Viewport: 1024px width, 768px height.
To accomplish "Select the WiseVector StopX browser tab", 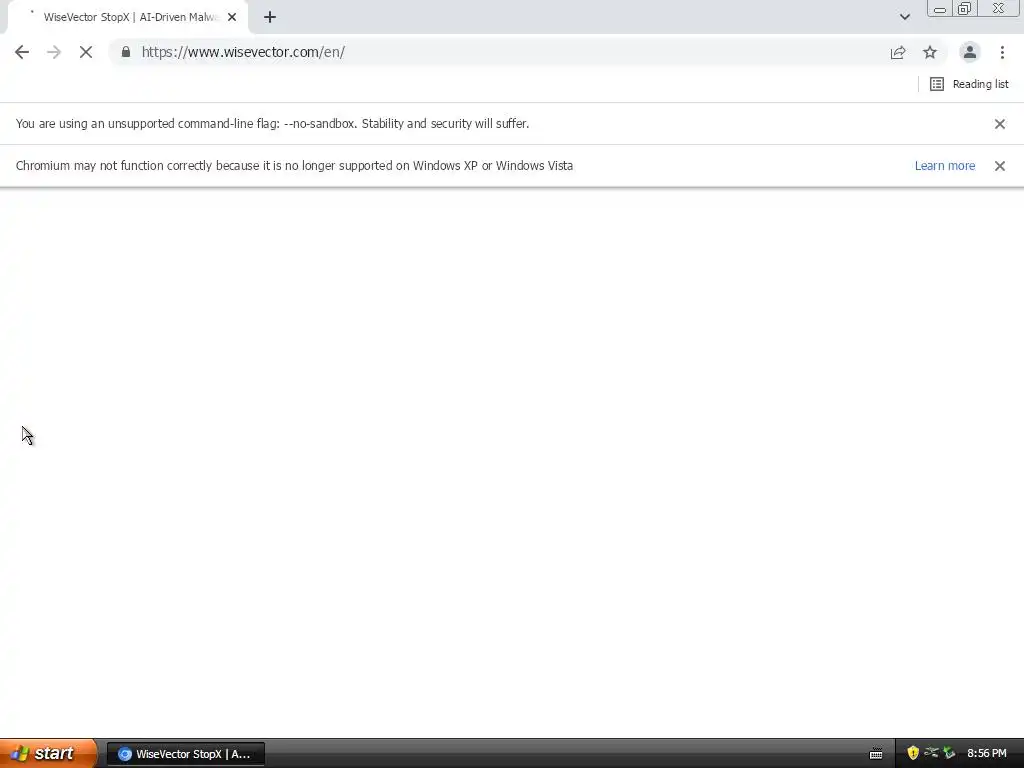I will (x=127, y=18).
